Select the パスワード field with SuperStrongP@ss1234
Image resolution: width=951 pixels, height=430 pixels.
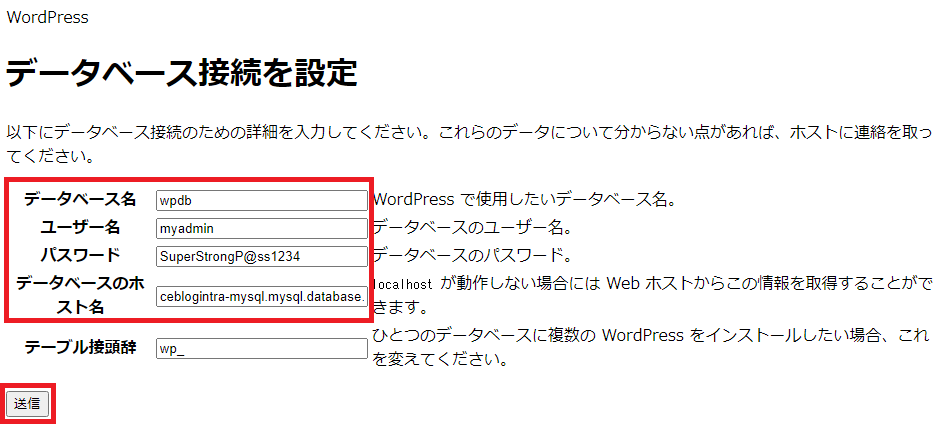[x=262, y=257]
